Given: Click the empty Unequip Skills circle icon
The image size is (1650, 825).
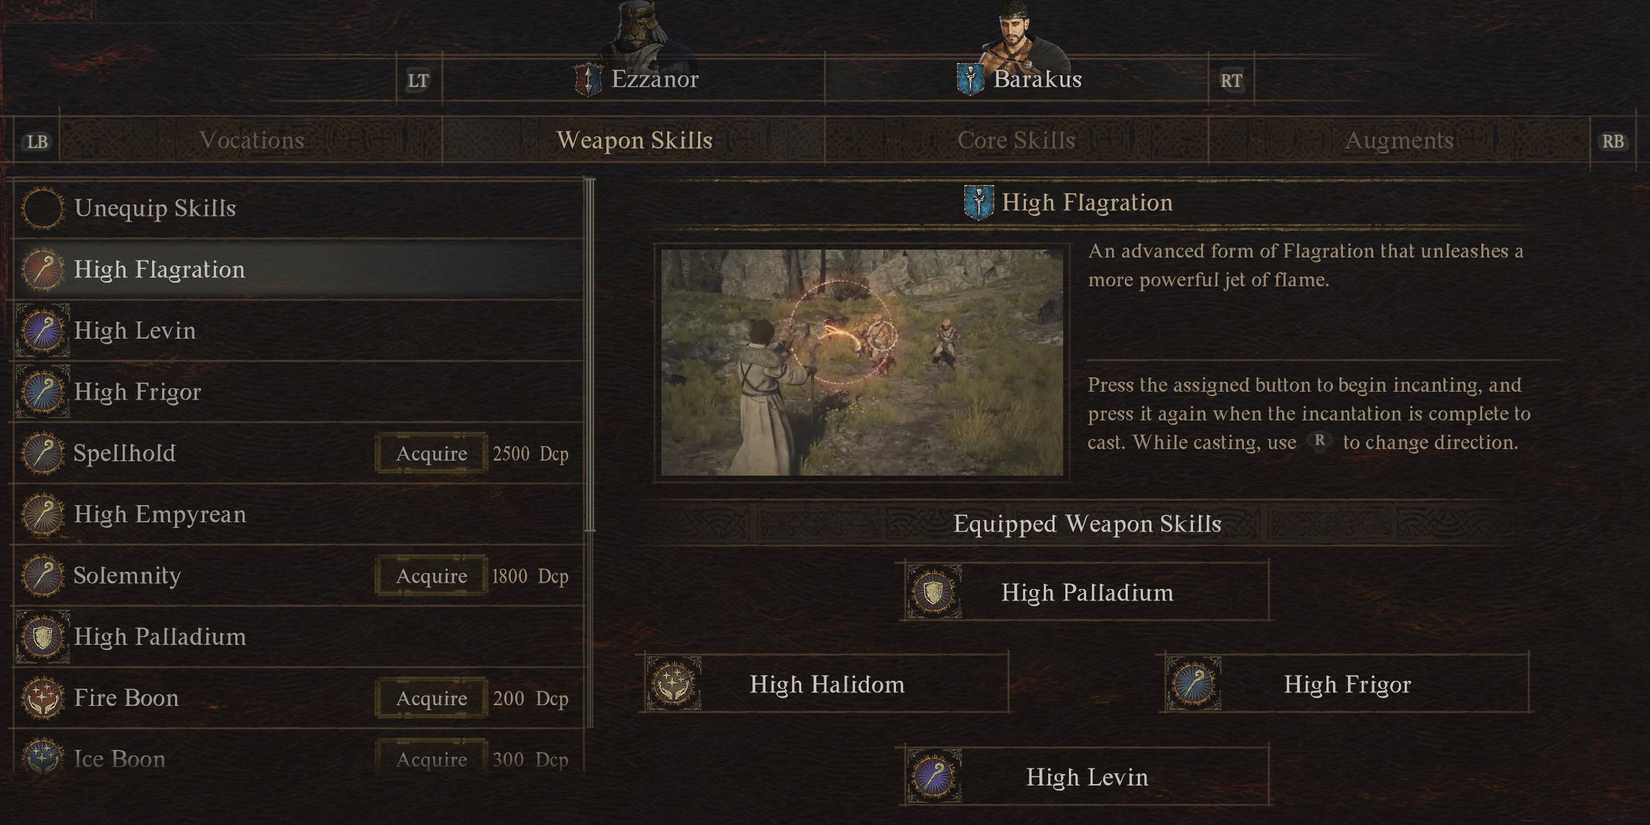Looking at the screenshot, I should (42, 208).
